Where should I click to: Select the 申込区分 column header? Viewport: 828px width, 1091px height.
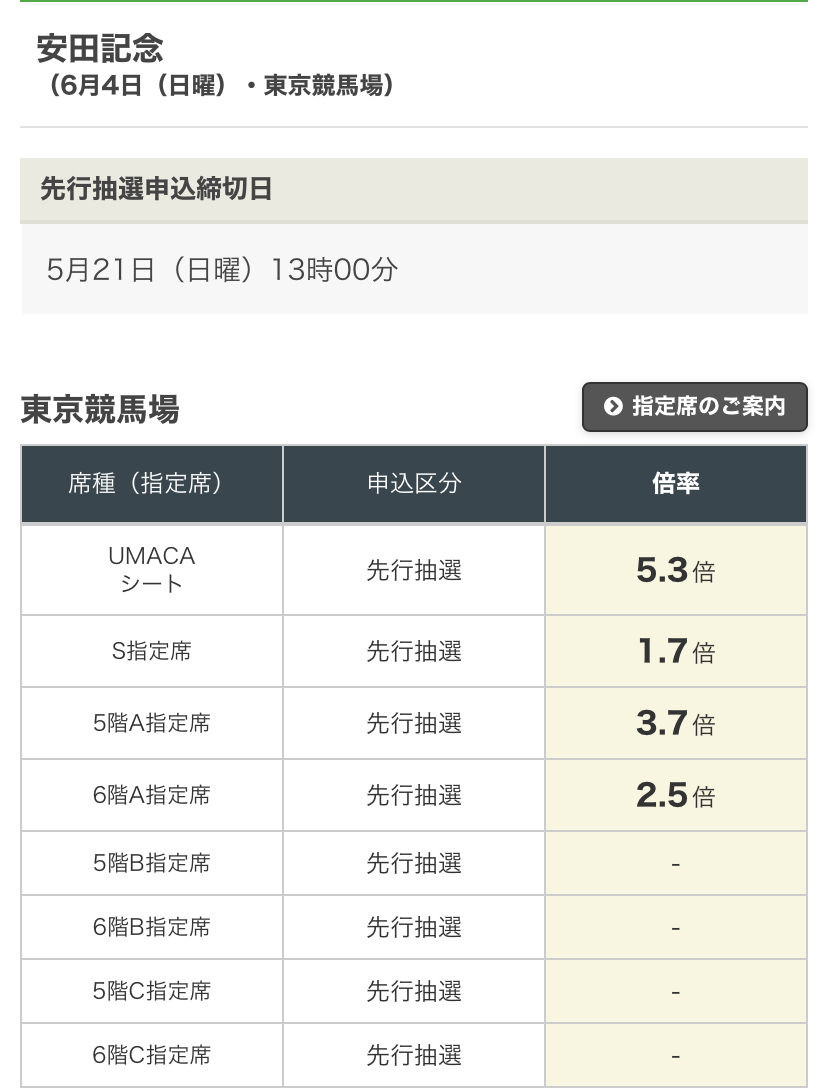[x=414, y=484]
